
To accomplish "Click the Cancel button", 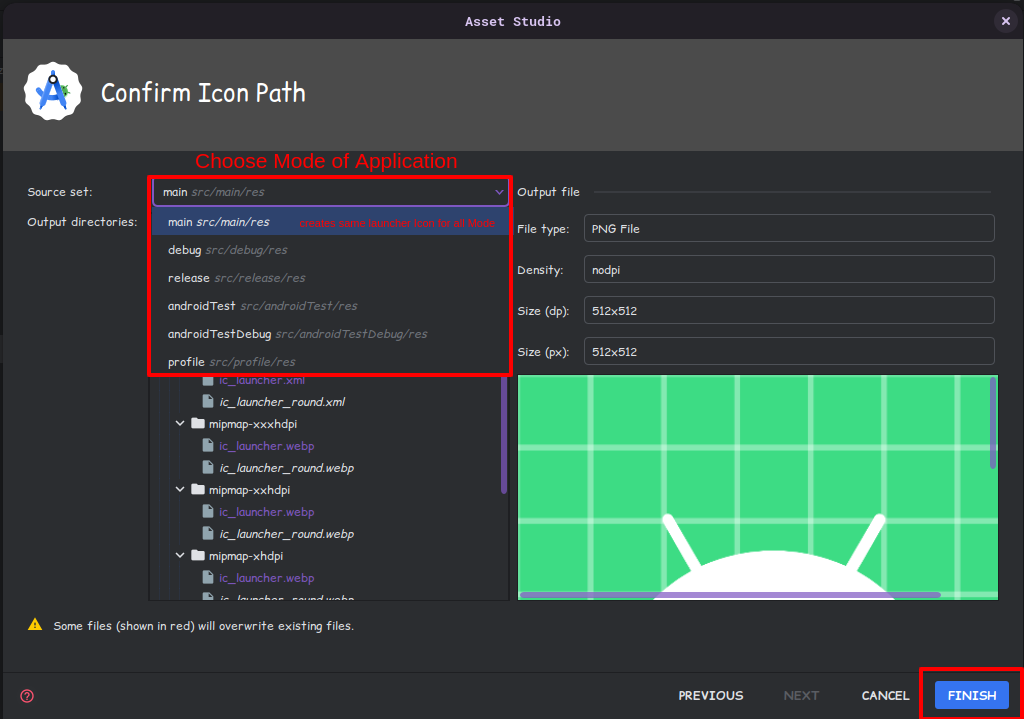I will [885, 696].
